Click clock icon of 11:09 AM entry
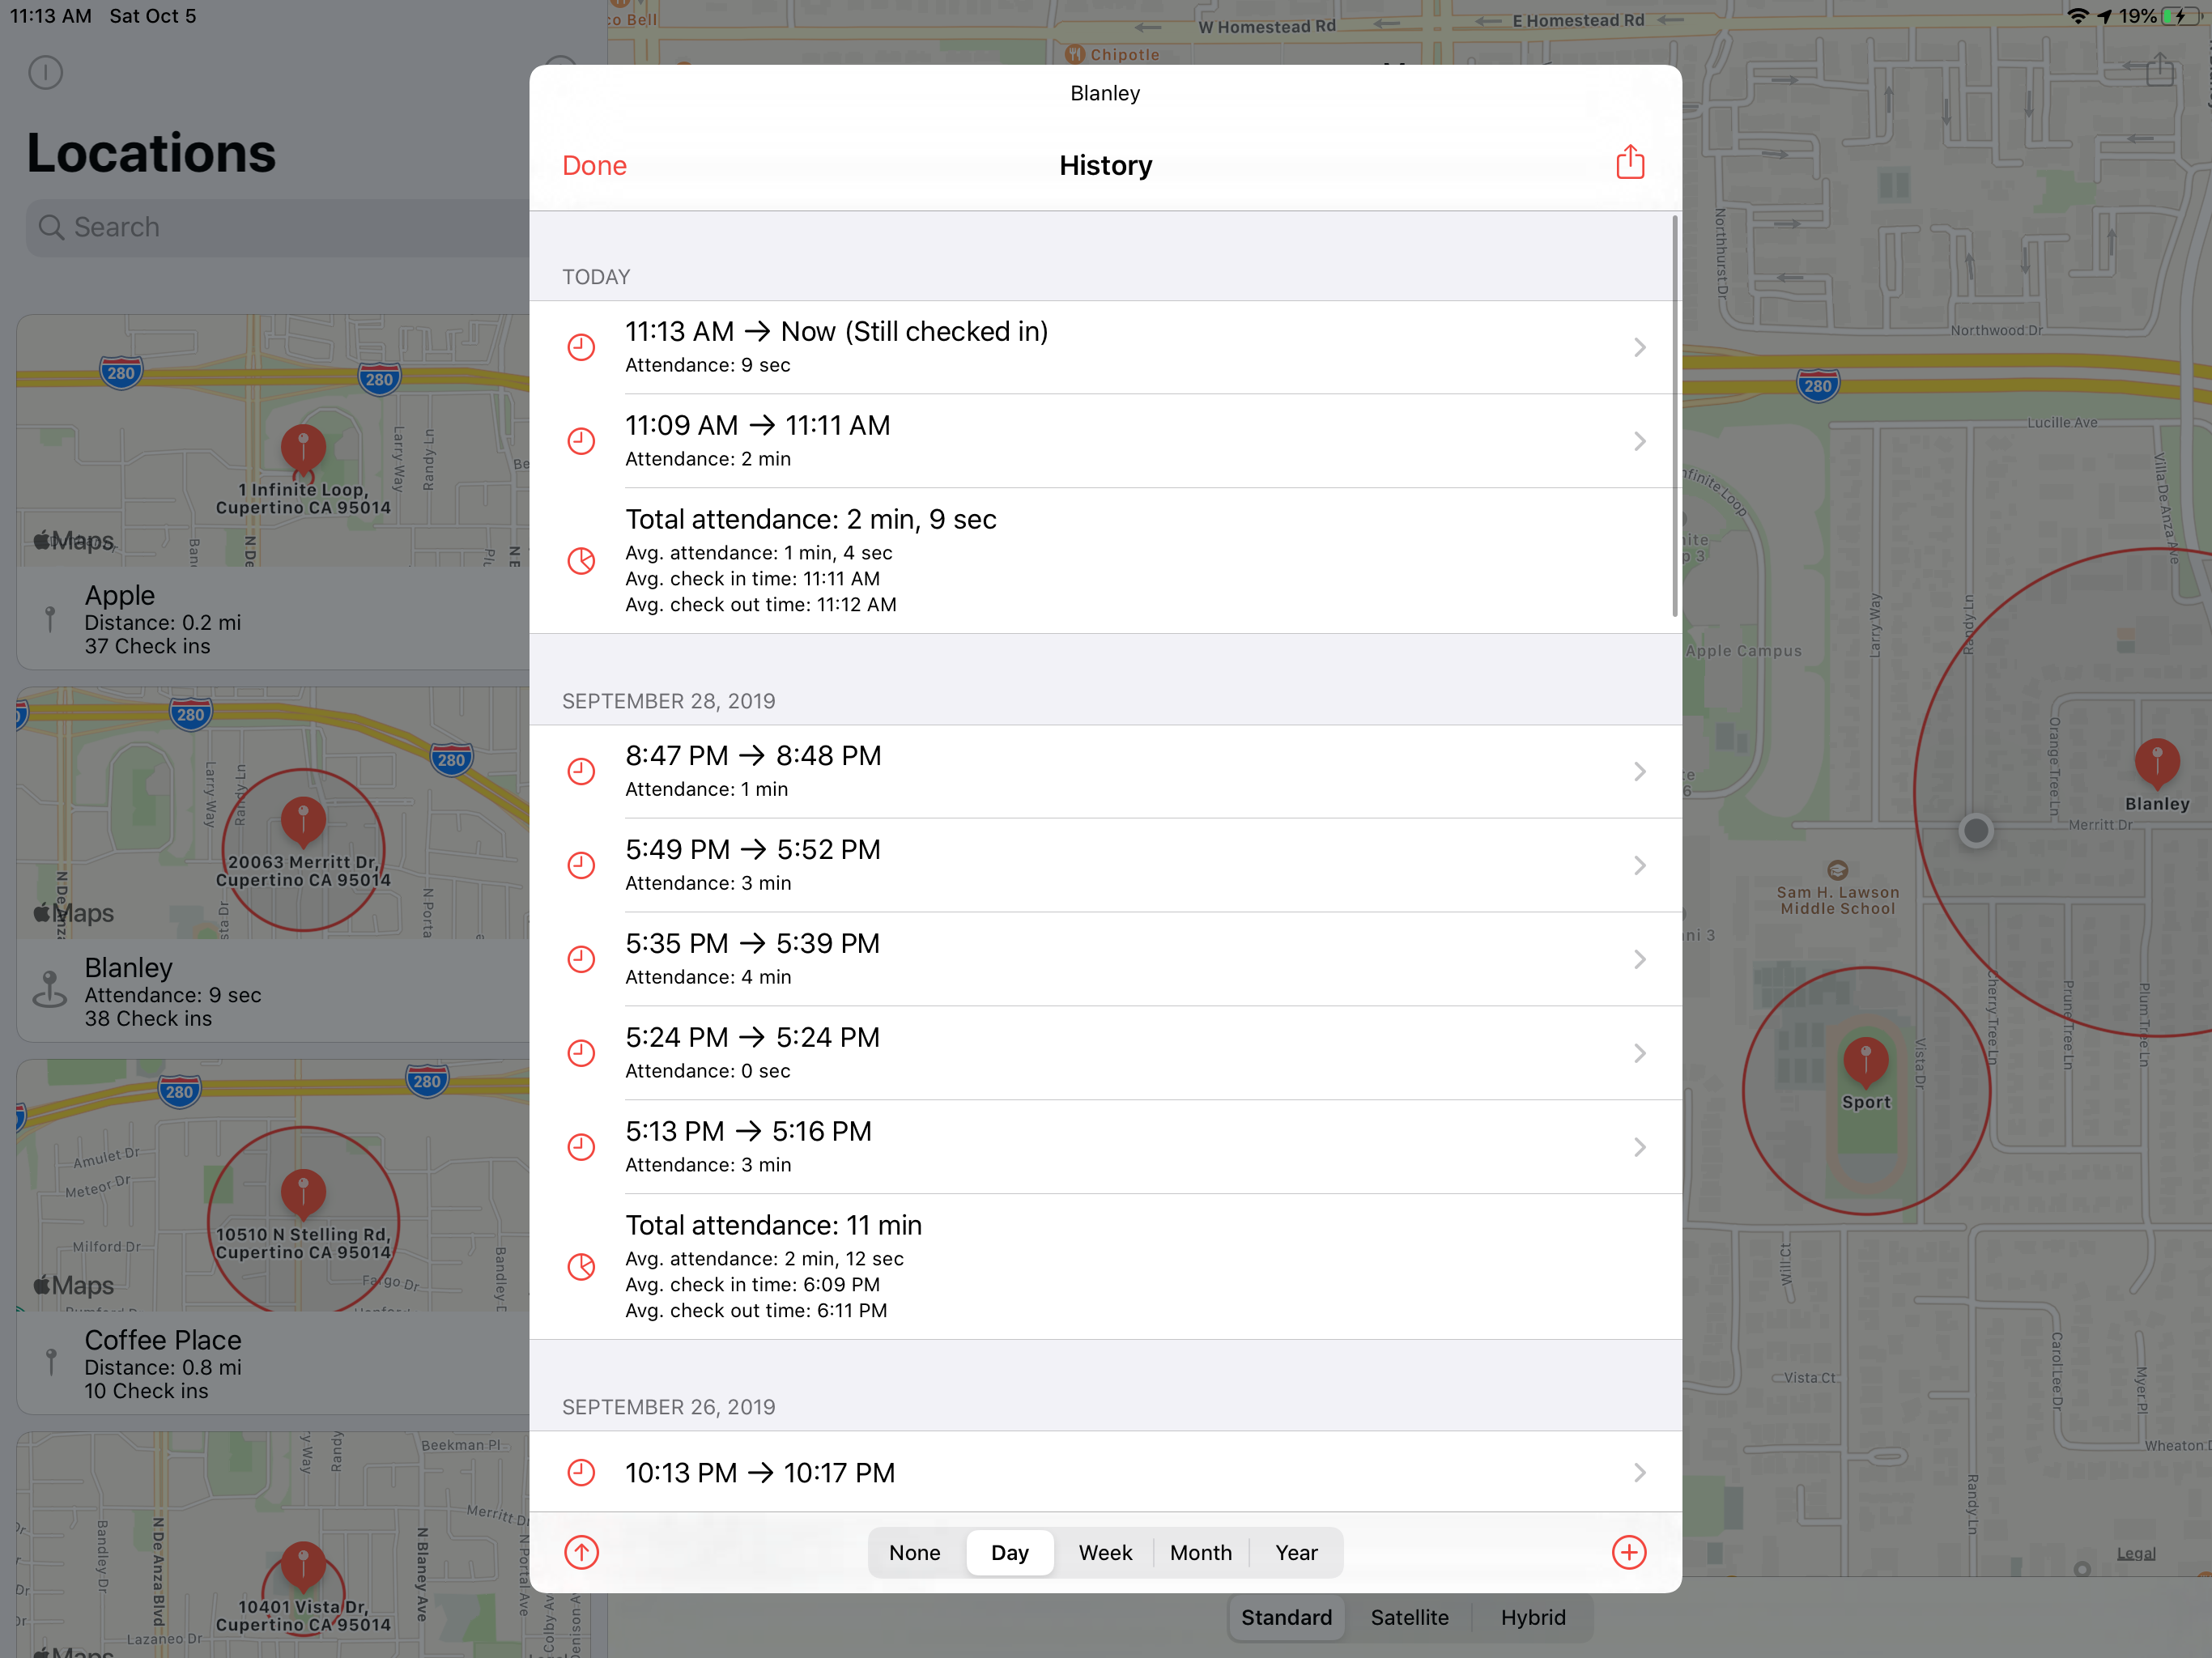 [581, 441]
